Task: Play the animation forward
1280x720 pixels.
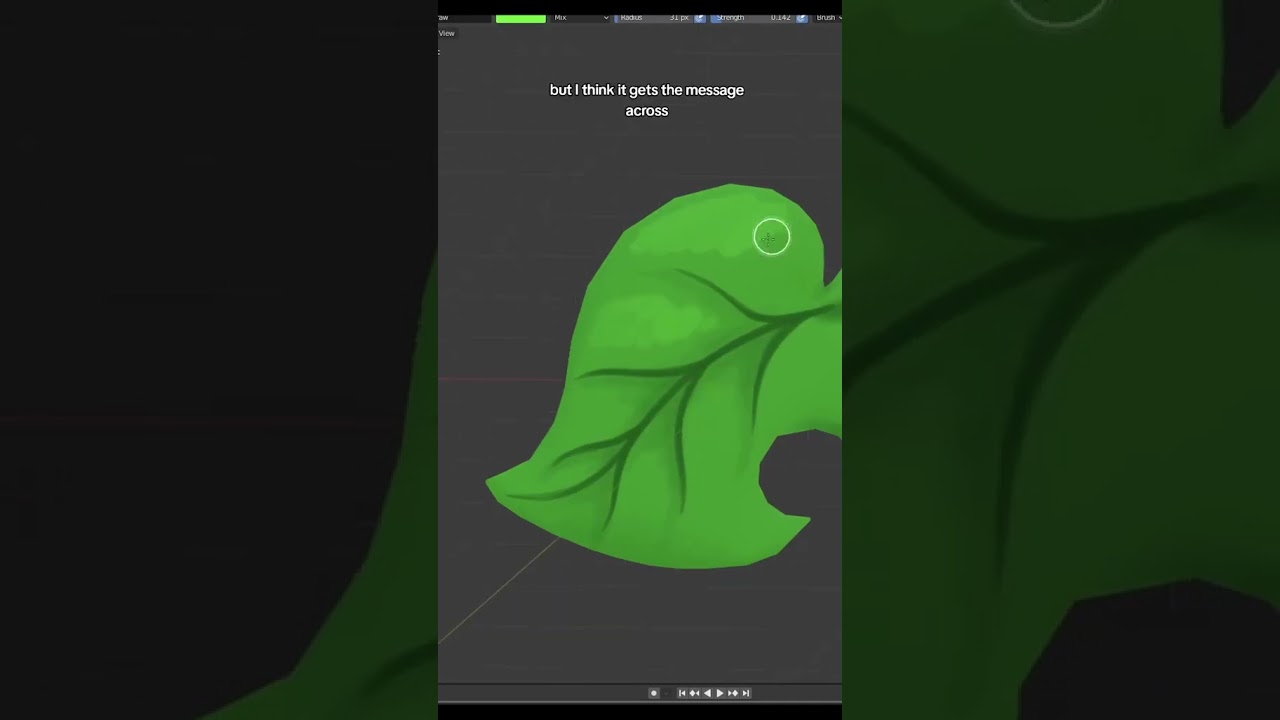Action: [x=720, y=693]
